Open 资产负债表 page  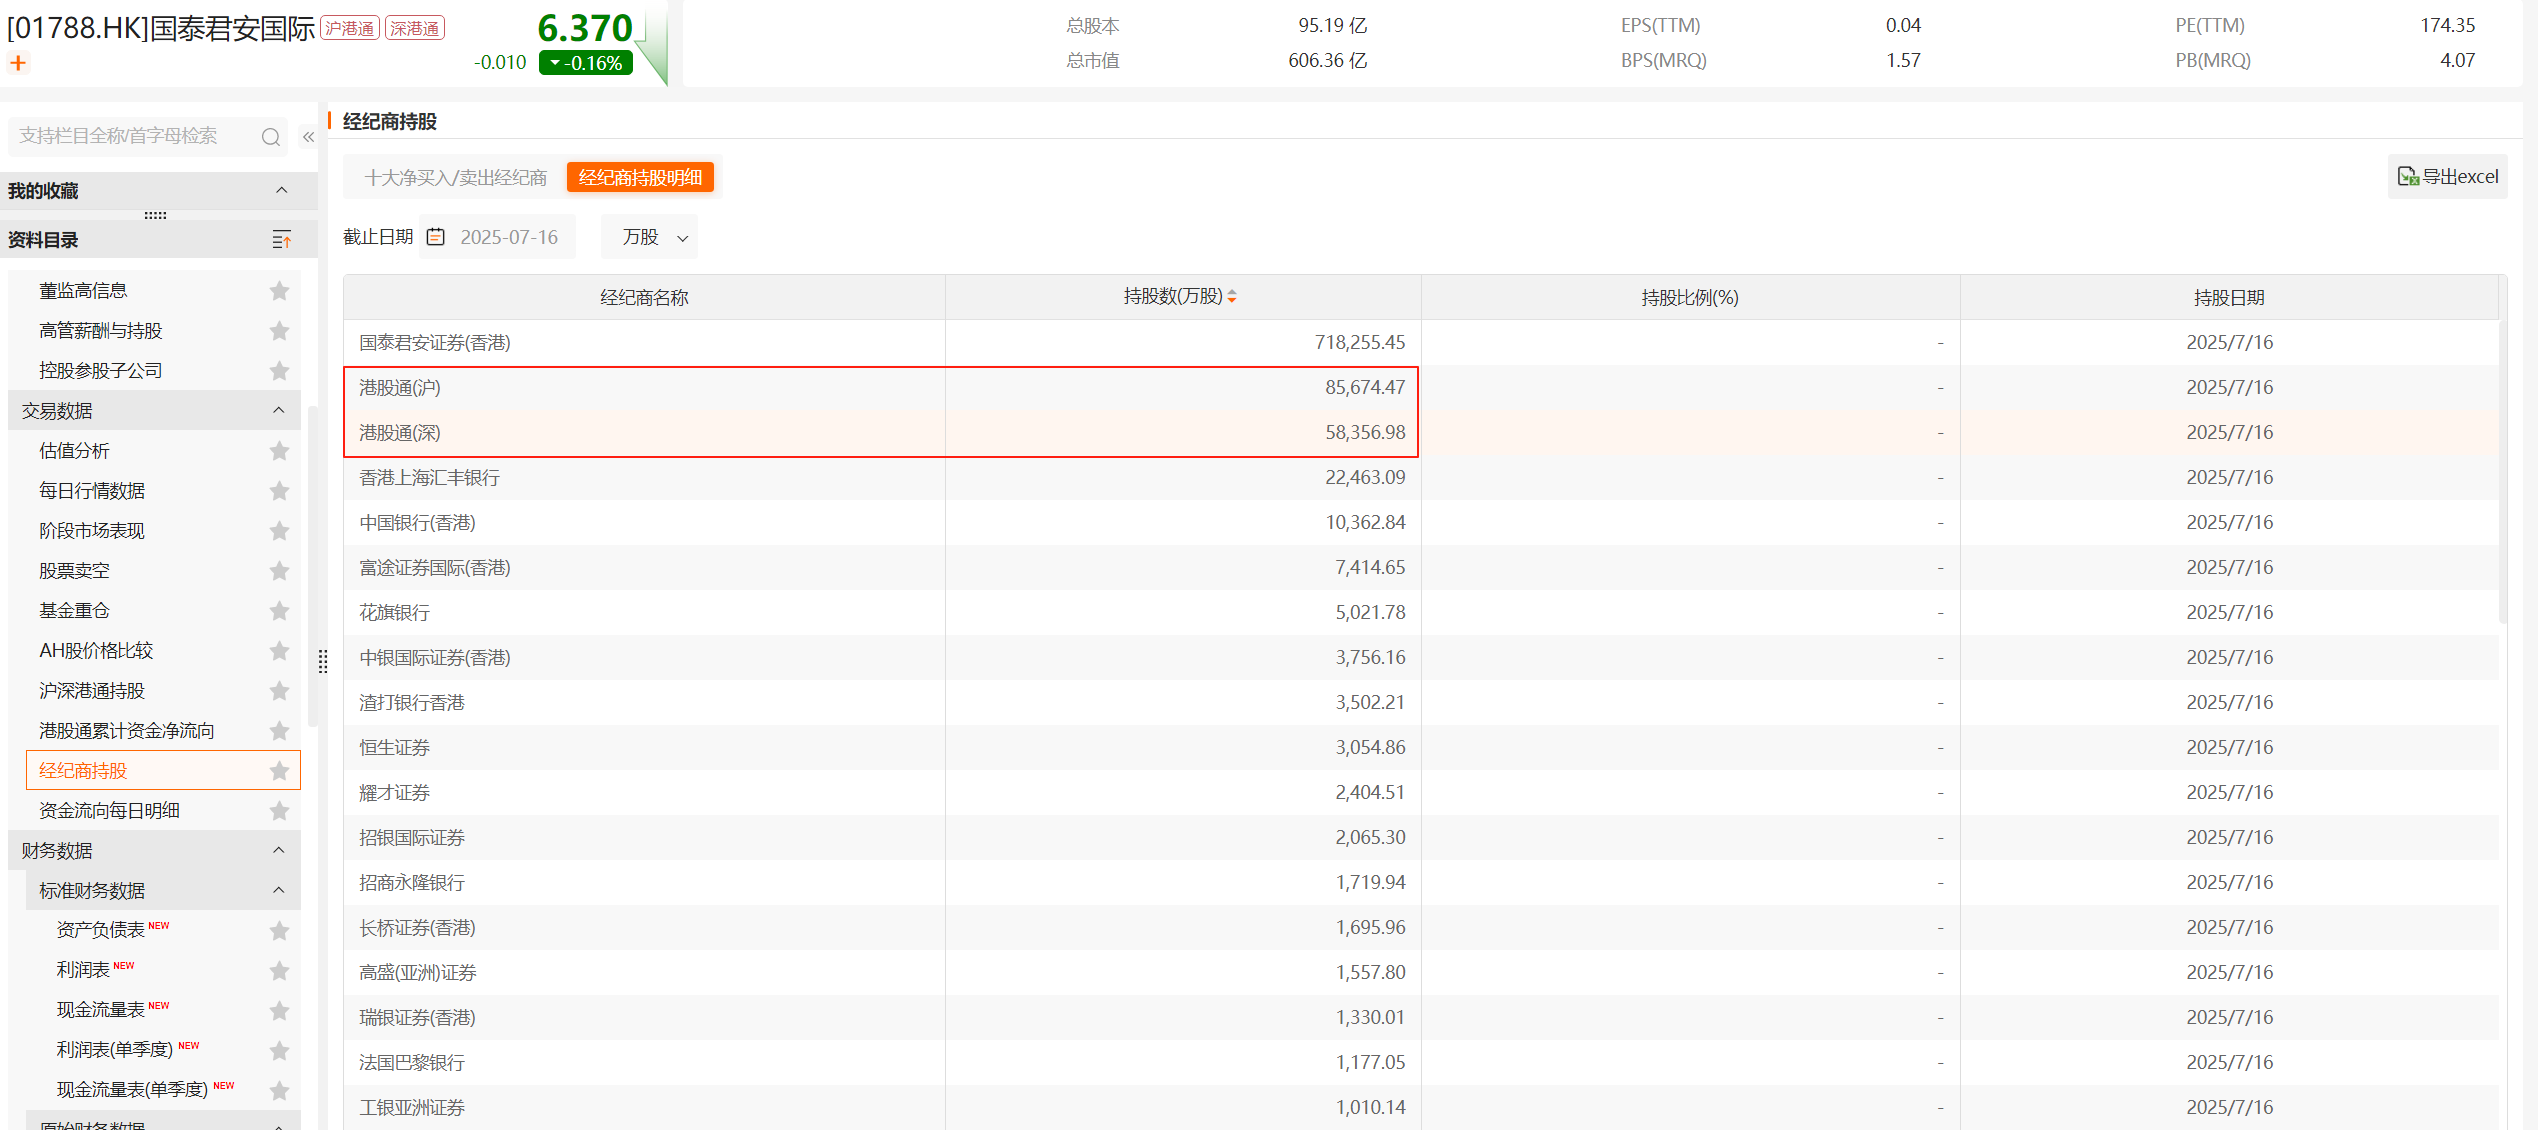click(101, 930)
